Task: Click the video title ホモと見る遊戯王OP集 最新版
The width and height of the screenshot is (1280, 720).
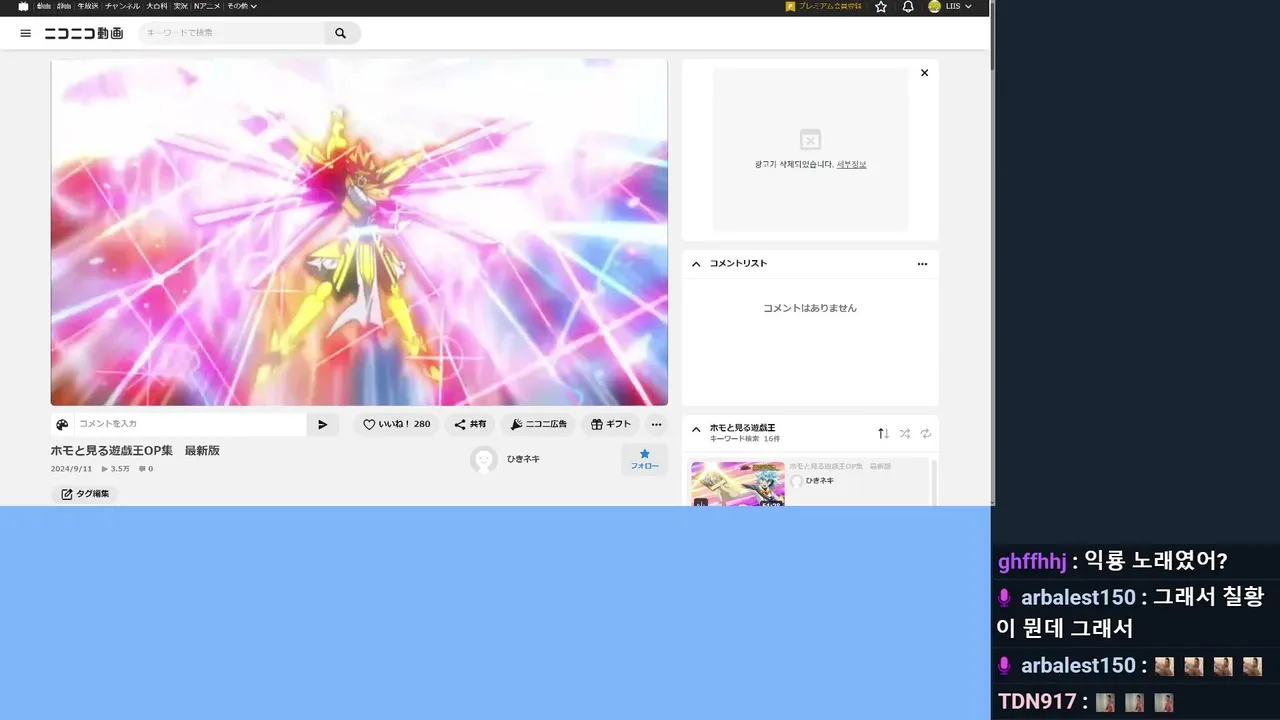Action: pos(135,451)
